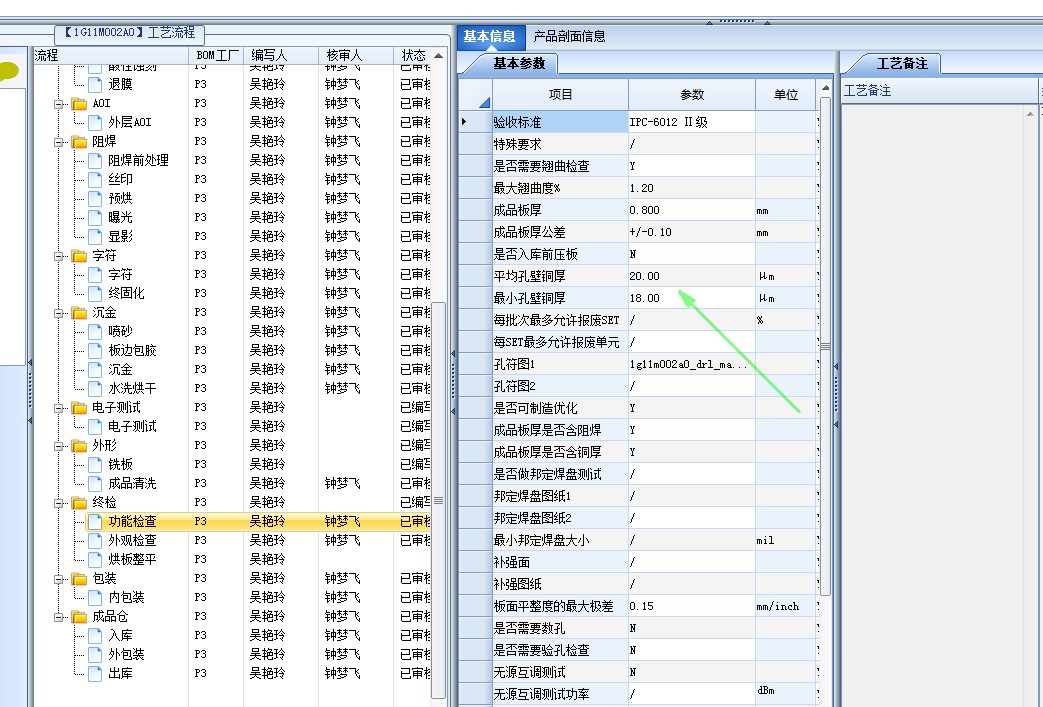The height and width of the screenshot is (707, 1043).
Task: Select the 水洗烘干 process row
Action: 233,388
